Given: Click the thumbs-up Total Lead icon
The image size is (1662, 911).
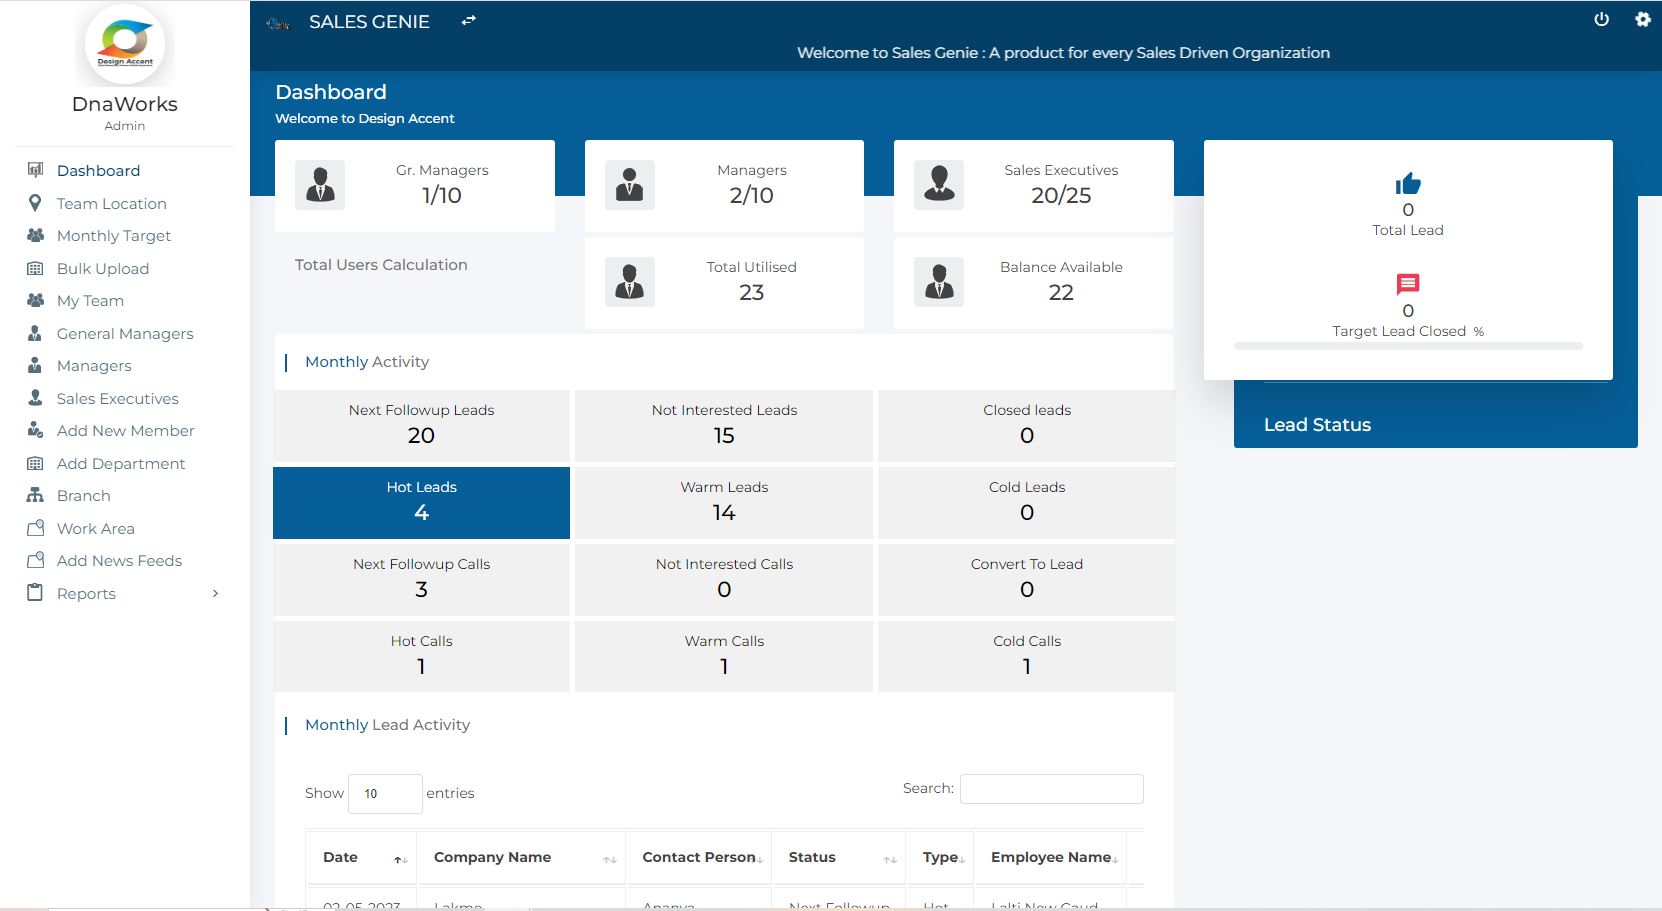Looking at the screenshot, I should coord(1407,185).
